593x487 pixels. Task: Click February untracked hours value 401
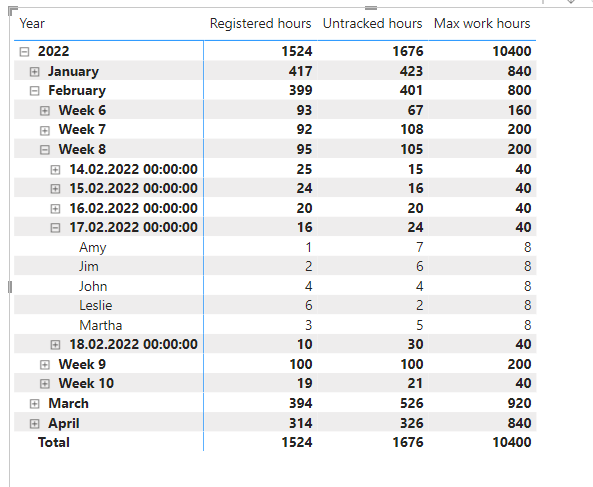tap(411, 90)
